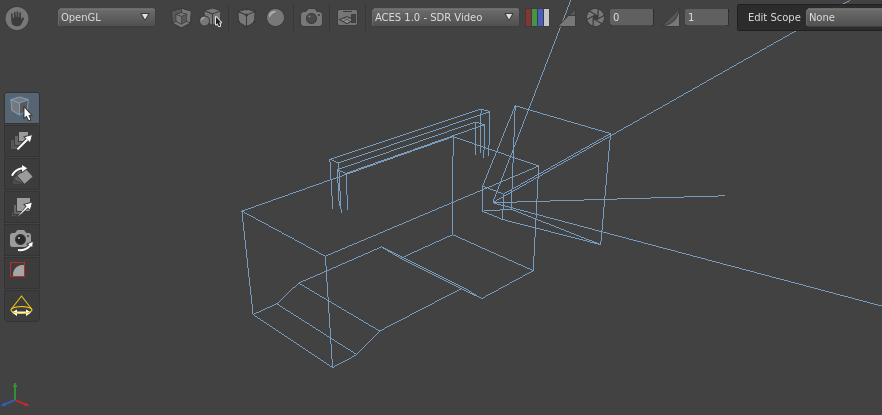The width and height of the screenshot is (882, 415).
Task: Toggle the drawing mode cube icon
Action: pyautogui.click(x=246, y=17)
